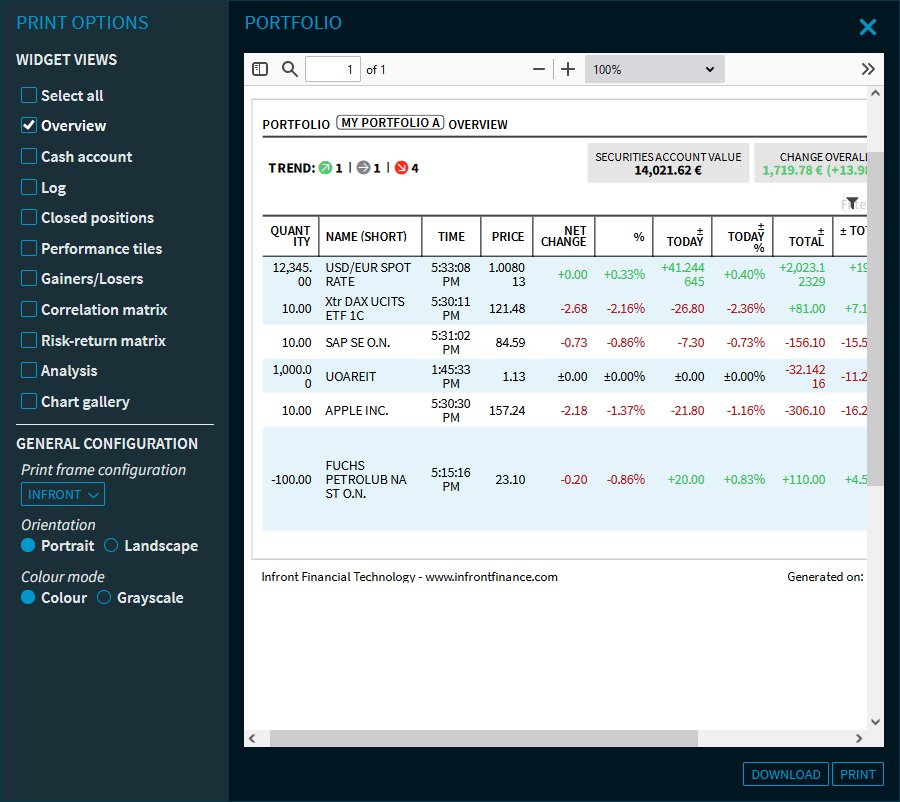Expand the 100% zoom level dropdown
Screen dimensions: 900x802
tap(654, 69)
